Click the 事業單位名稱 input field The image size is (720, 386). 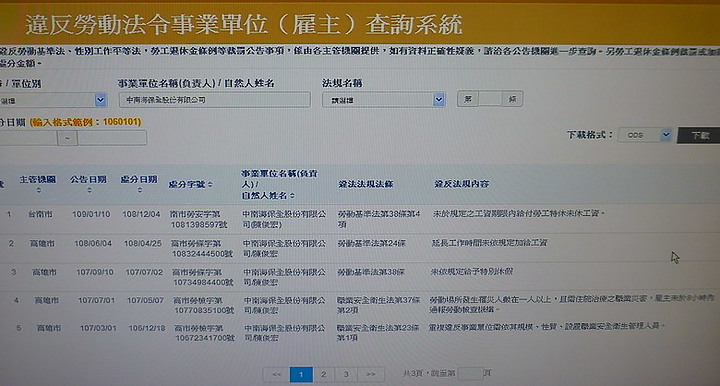point(214,100)
